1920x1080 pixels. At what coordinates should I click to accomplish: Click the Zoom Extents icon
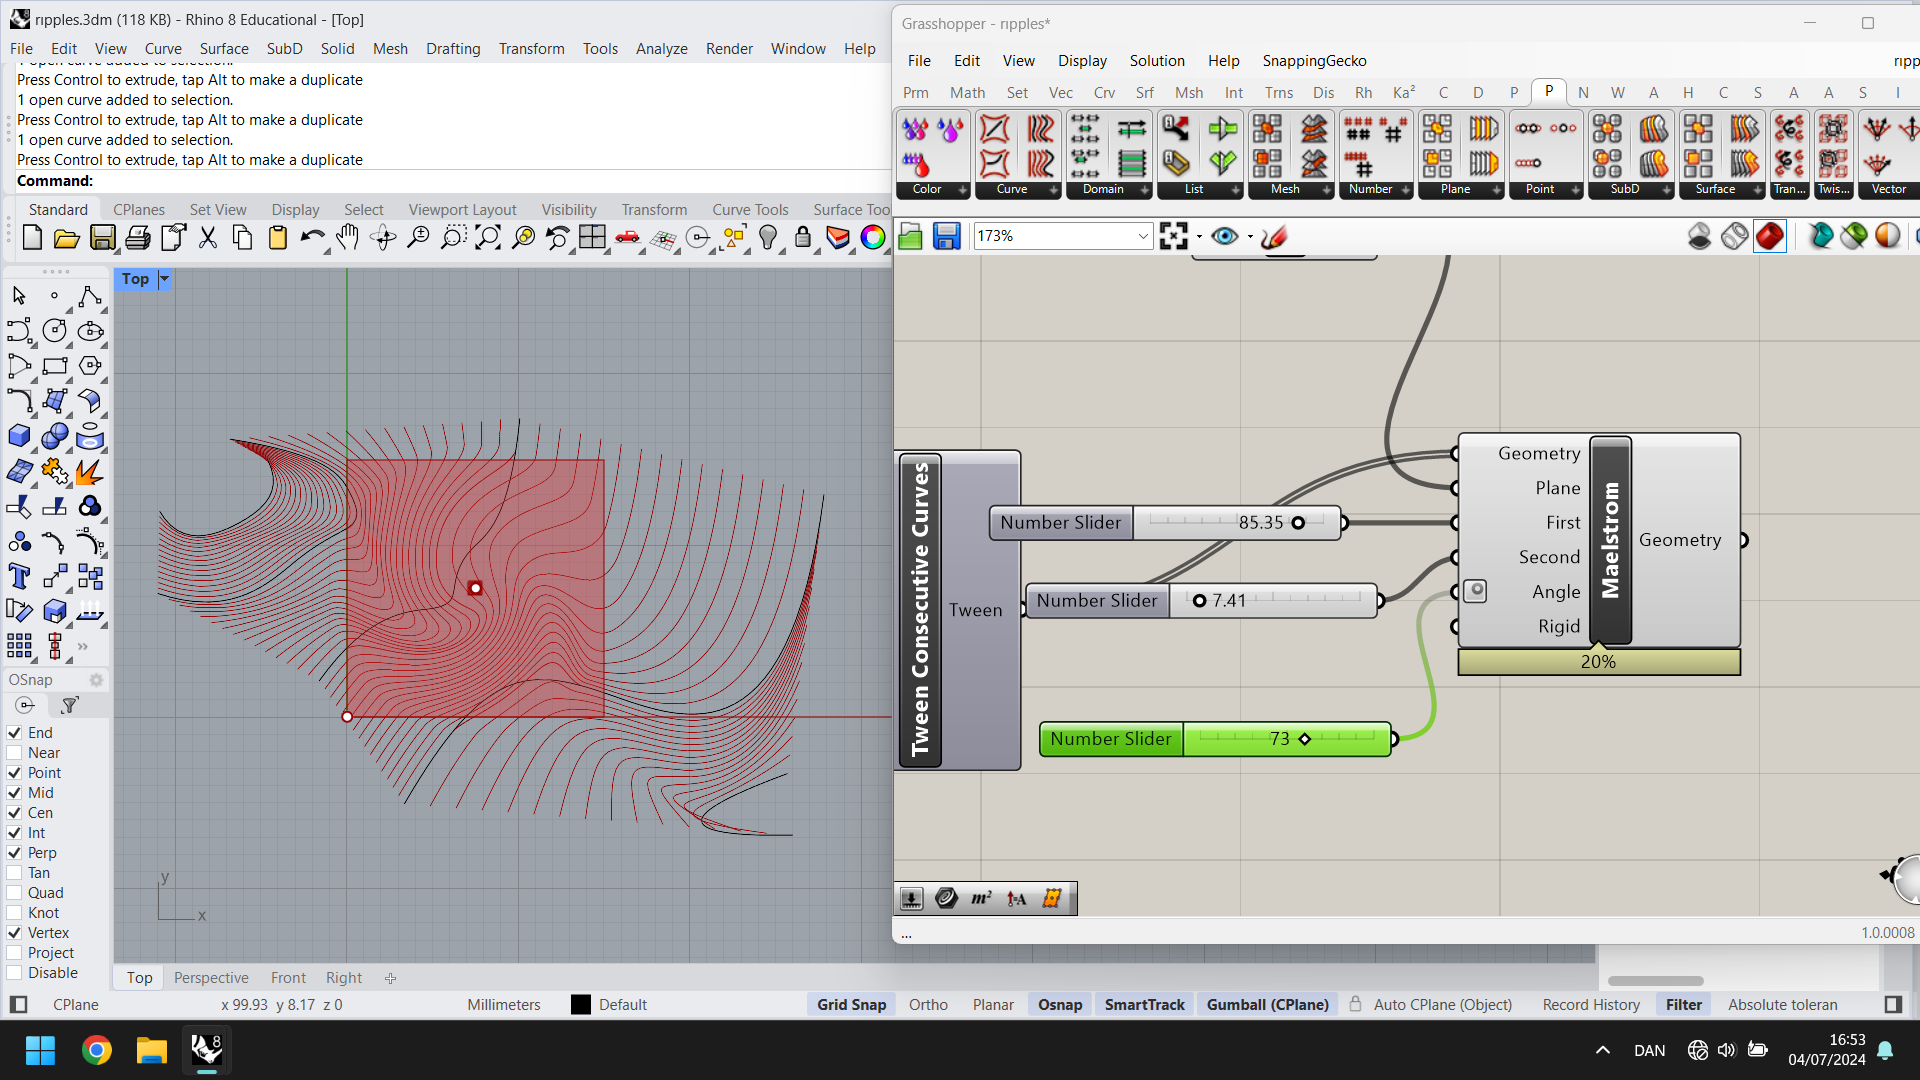pyautogui.click(x=488, y=238)
